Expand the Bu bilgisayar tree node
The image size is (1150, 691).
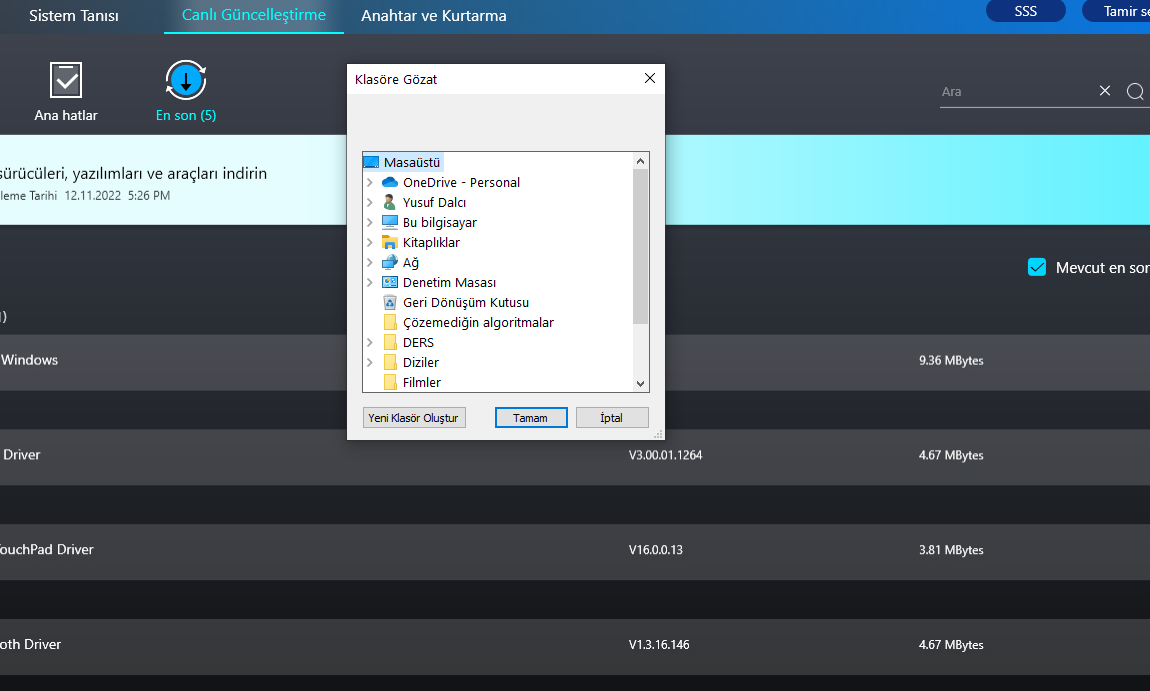(370, 222)
